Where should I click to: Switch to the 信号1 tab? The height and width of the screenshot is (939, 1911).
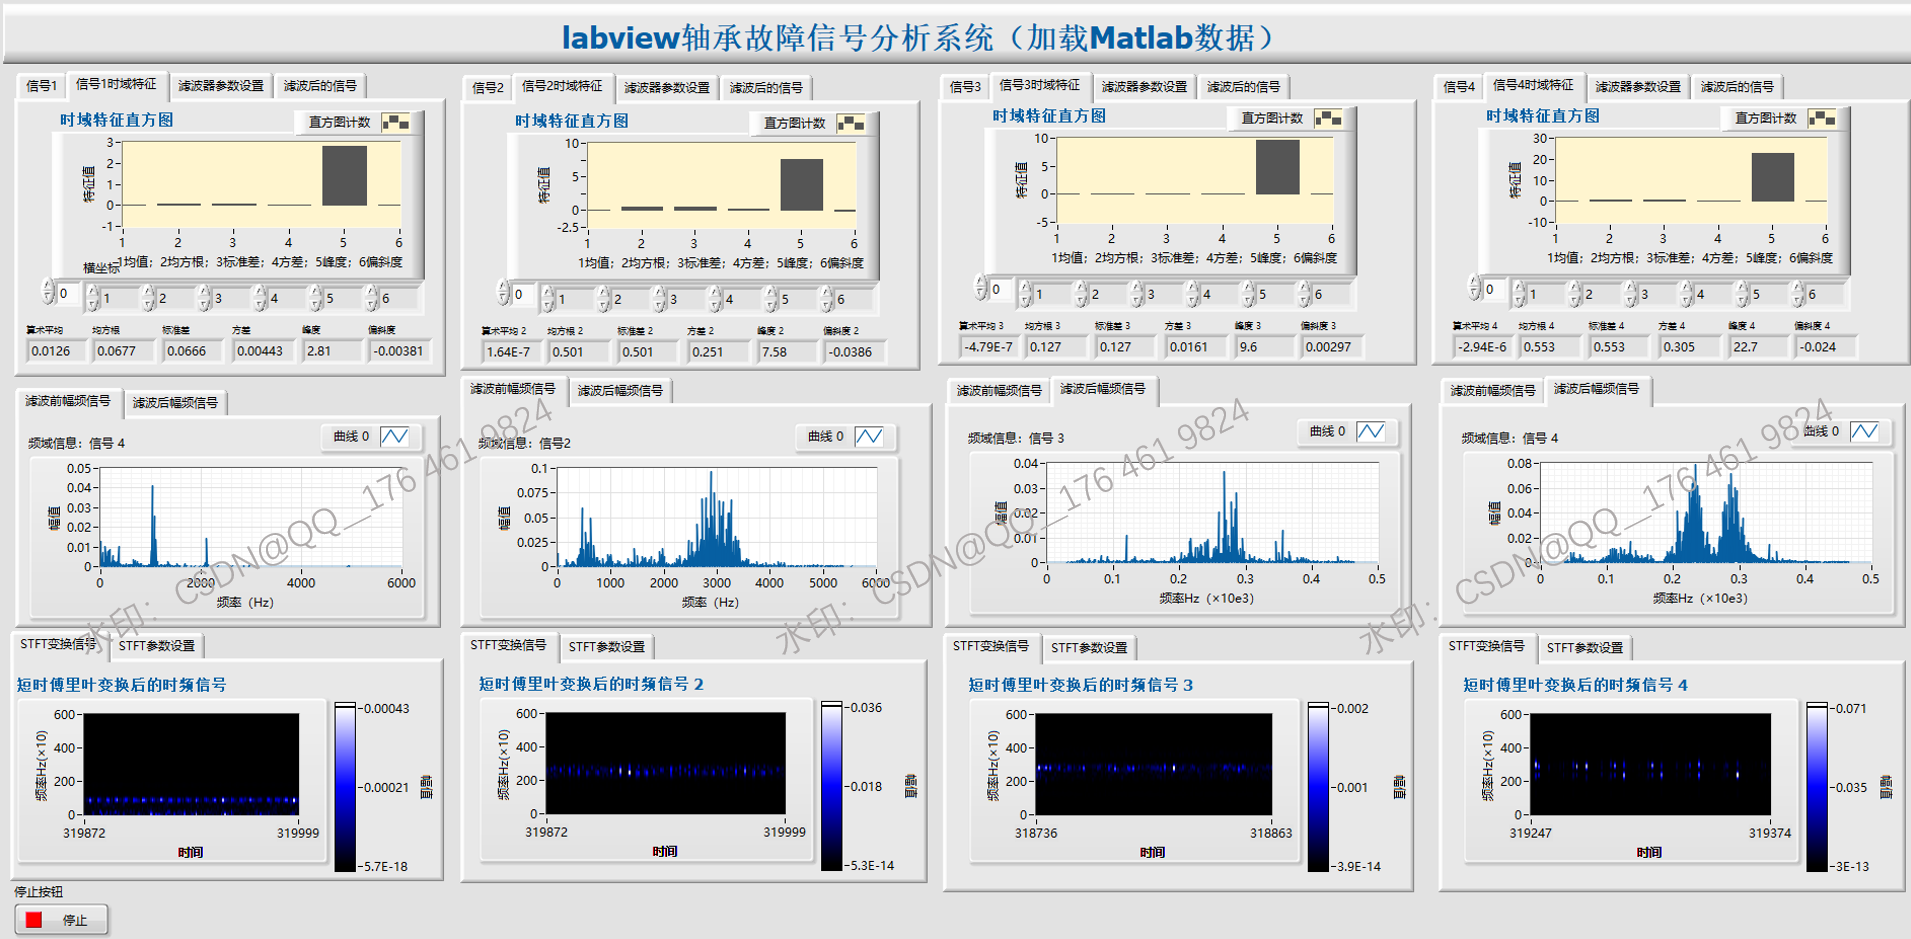pyautogui.click(x=41, y=86)
